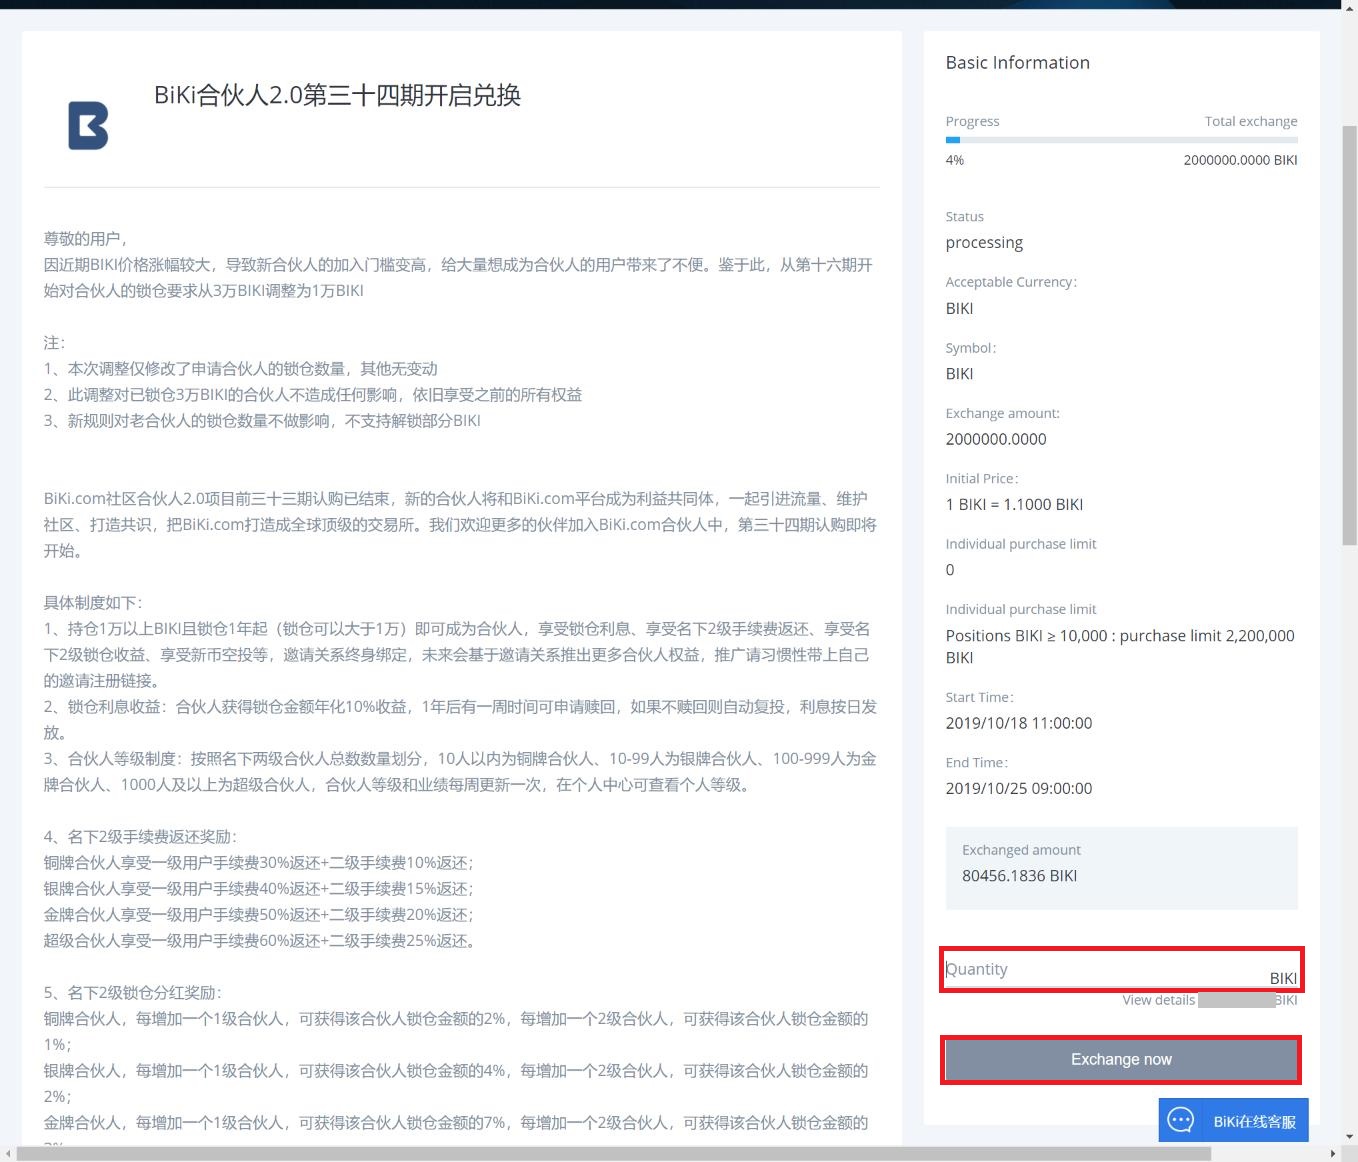This screenshot has height=1162, width=1358.
Task: Click the 5、名下2级锁仓分红奖励 line
Action: click(133, 993)
